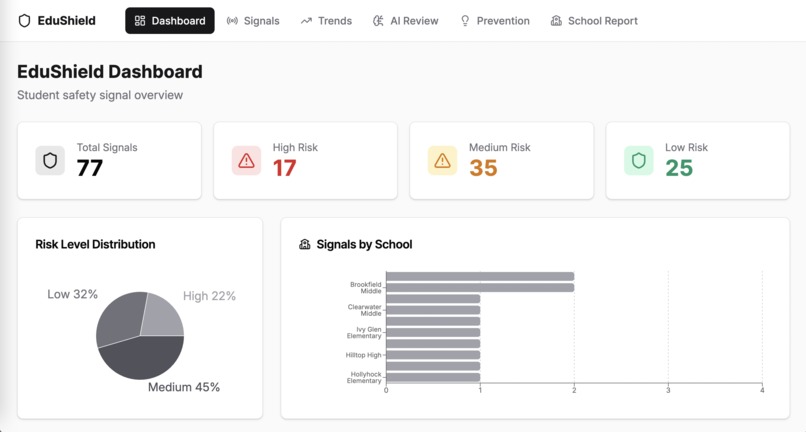806x432 pixels.
Task: Click the Ivy Glen Elementary axis label
Action: [364, 333]
